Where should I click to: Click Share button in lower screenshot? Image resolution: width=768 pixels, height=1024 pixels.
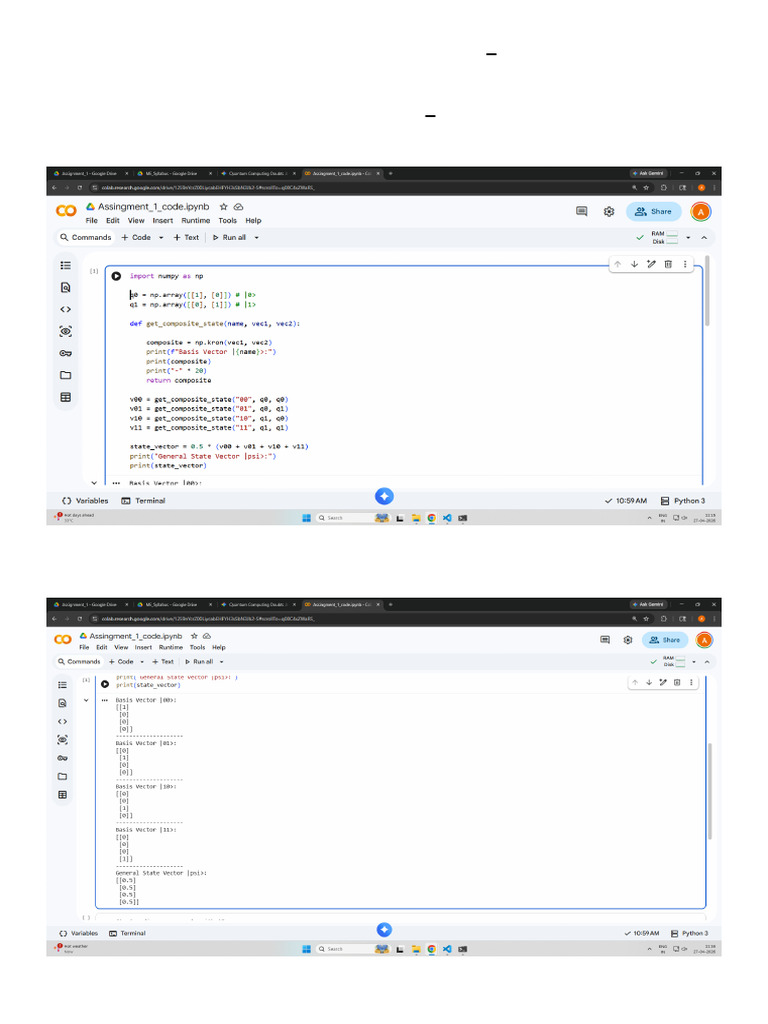coord(665,640)
